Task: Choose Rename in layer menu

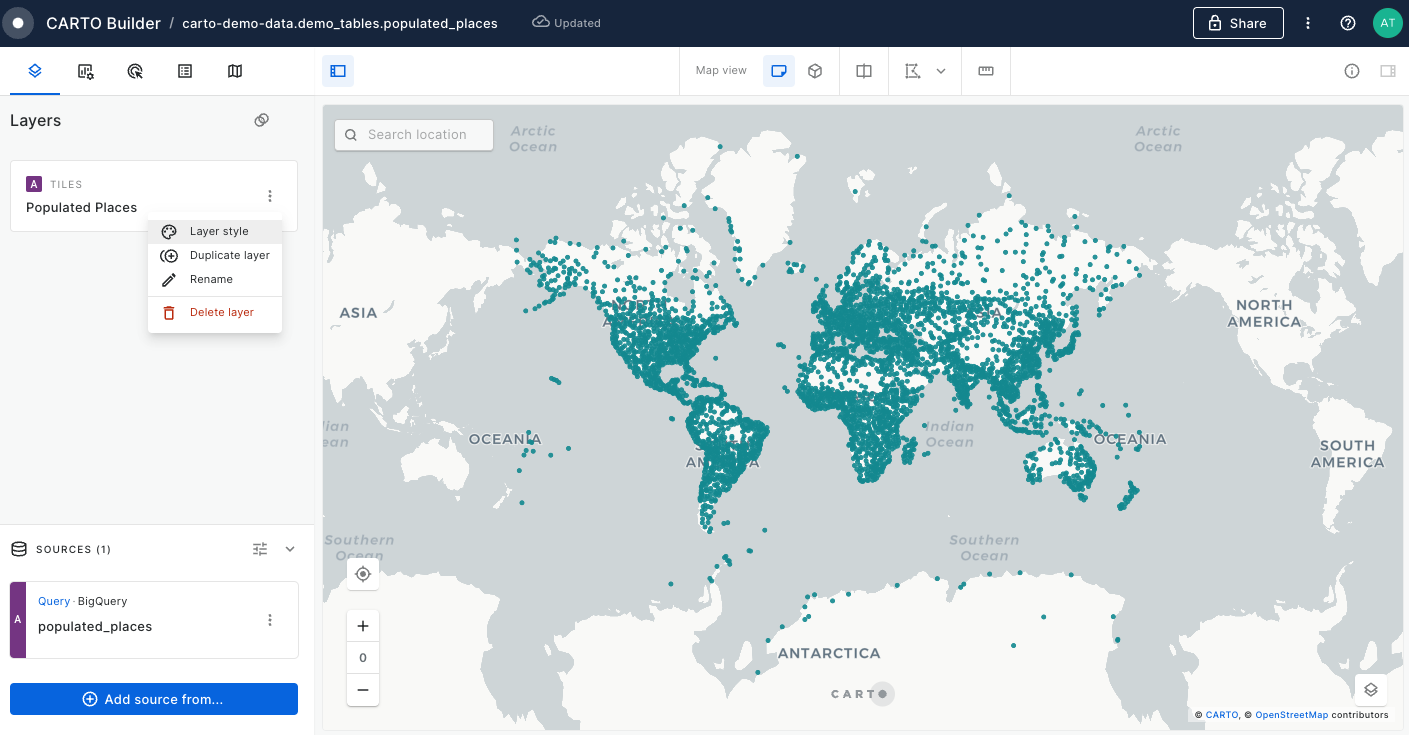Action: click(215, 279)
